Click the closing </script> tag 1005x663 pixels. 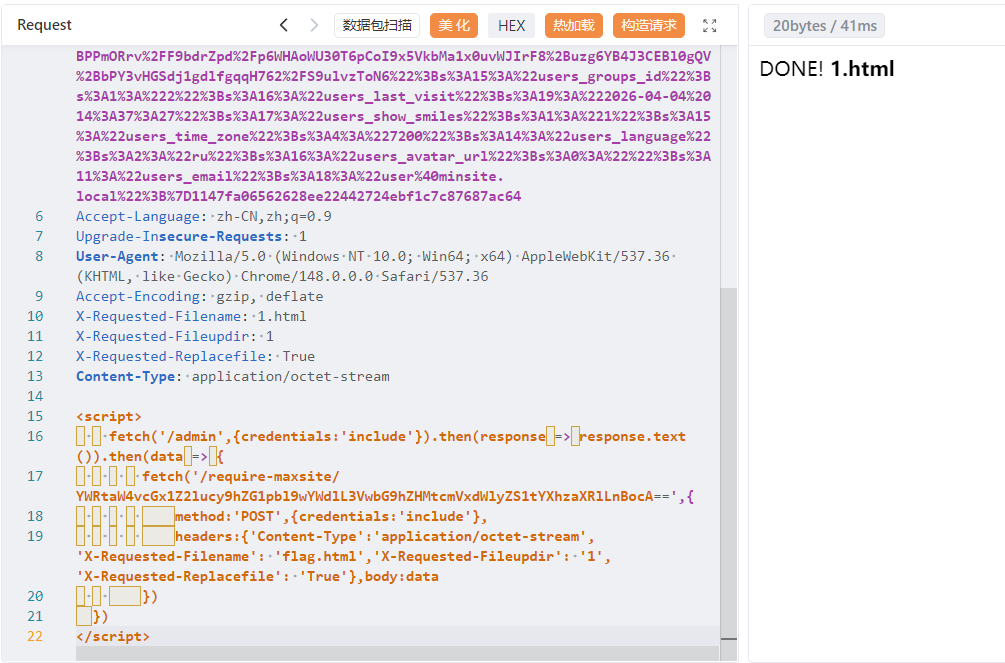click(113, 636)
